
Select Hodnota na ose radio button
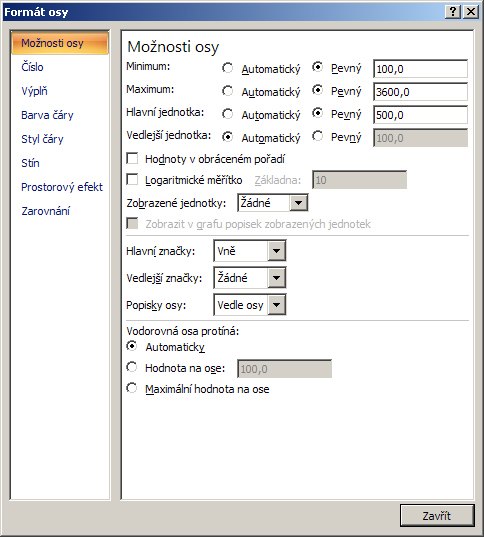[132, 367]
